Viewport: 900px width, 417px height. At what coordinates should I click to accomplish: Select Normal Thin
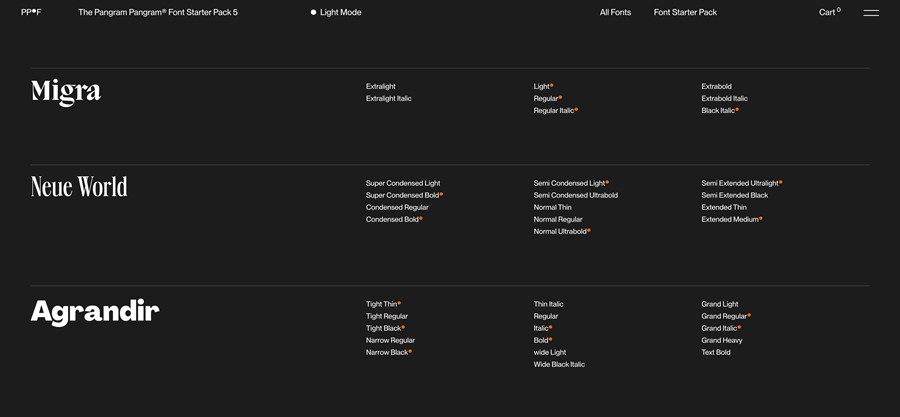(x=553, y=208)
